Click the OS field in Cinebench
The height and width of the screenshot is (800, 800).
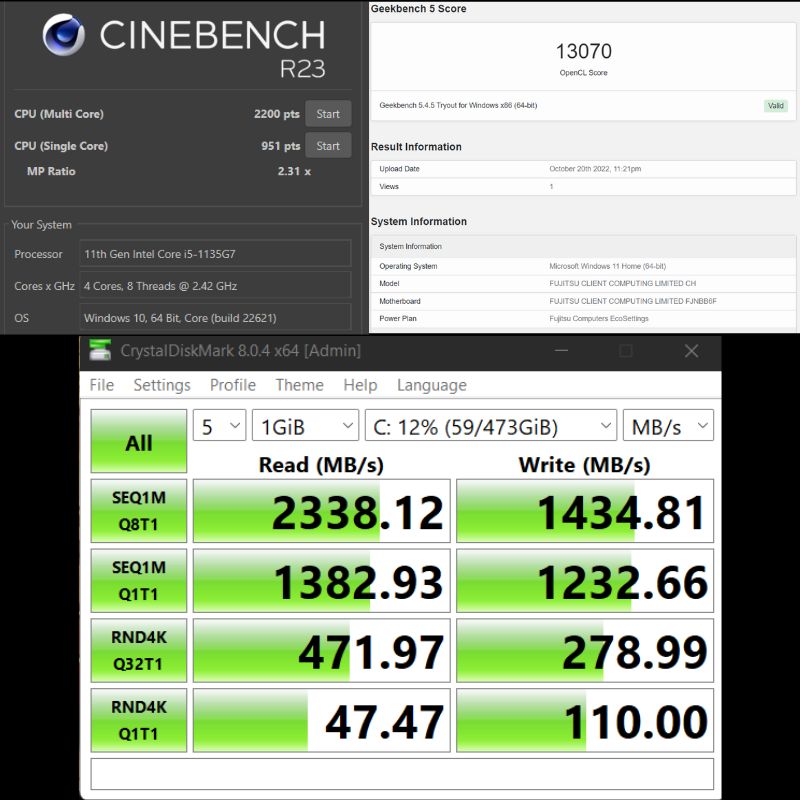[215, 318]
